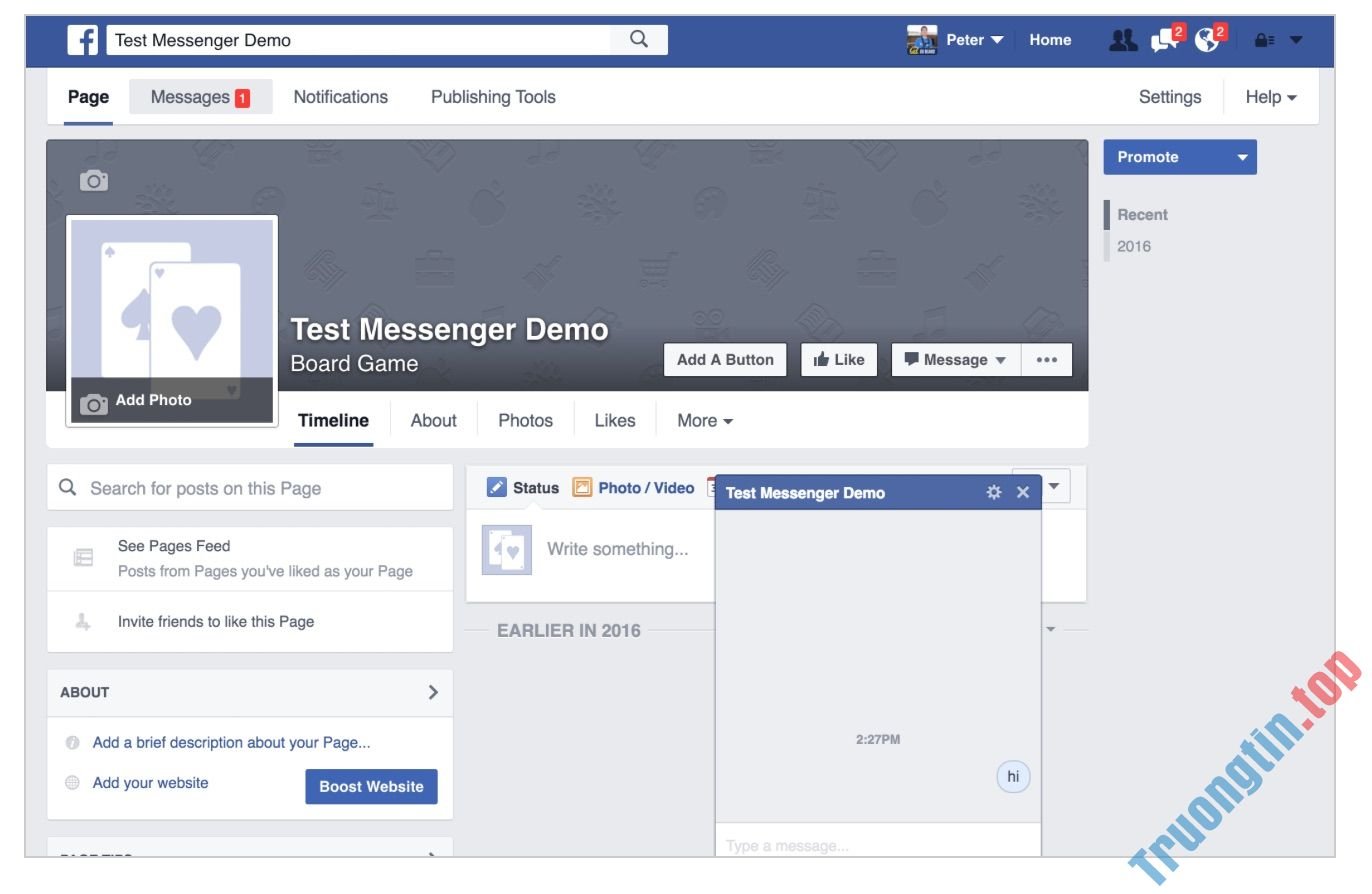Open the About tab

(x=432, y=420)
